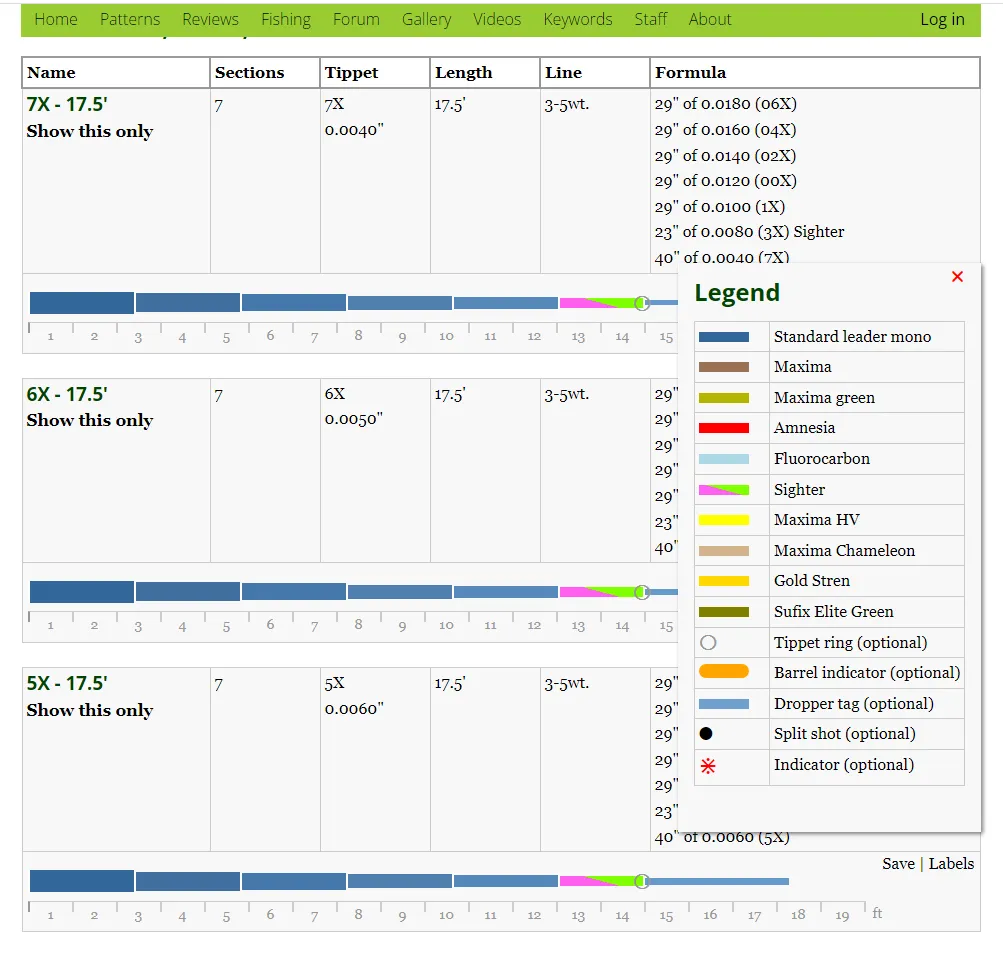Click the pink-green Sighter legend swatch
Viewport: 1003px width, 959px height.
click(x=723, y=489)
